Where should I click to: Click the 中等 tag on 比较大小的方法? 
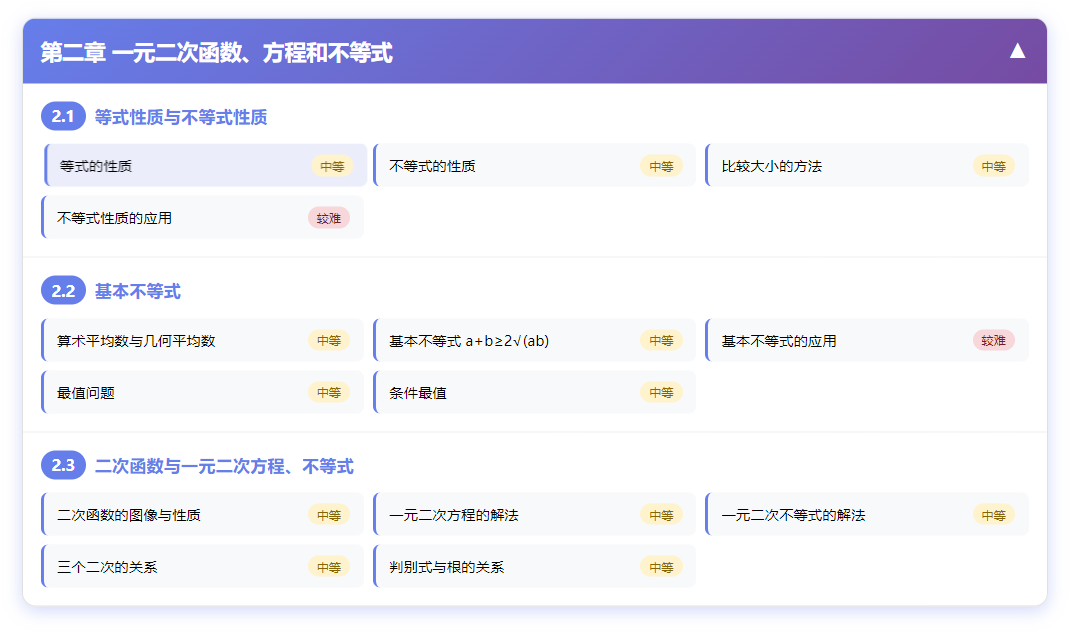pyautogui.click(x=993, y=166)
